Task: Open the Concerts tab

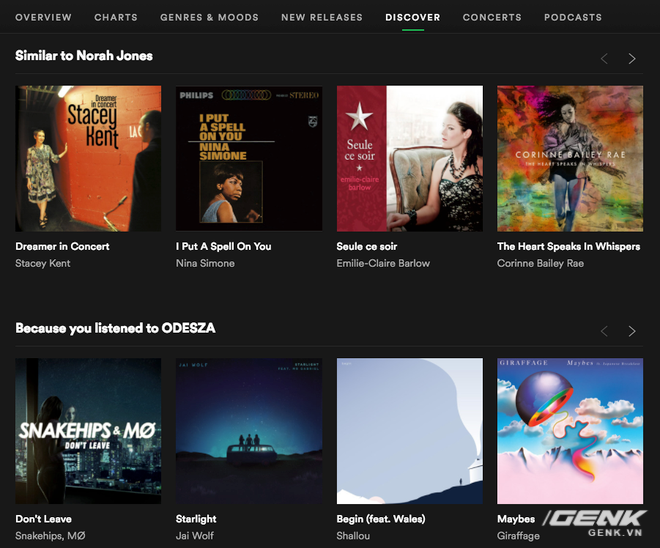Action: [492, 17]
